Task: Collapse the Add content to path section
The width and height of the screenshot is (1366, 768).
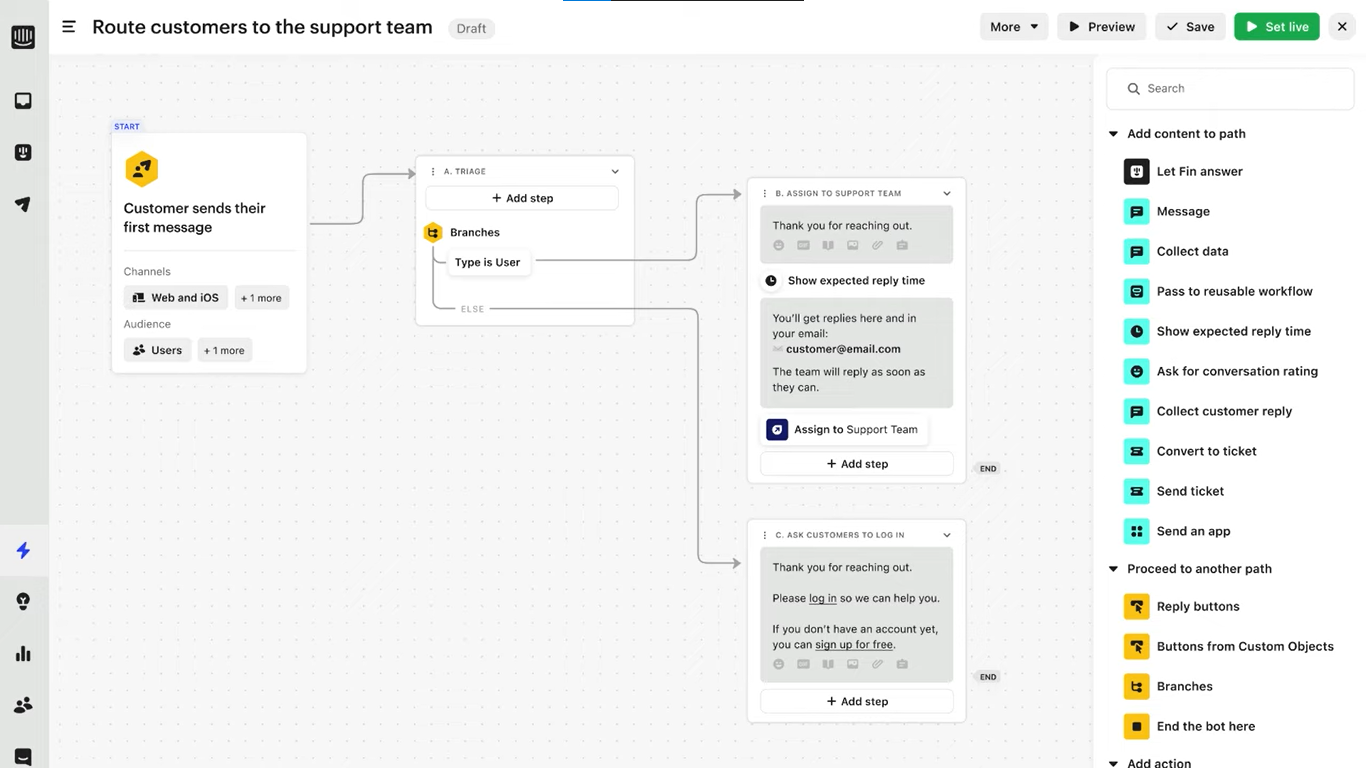Action: (x=1113, y=133)
